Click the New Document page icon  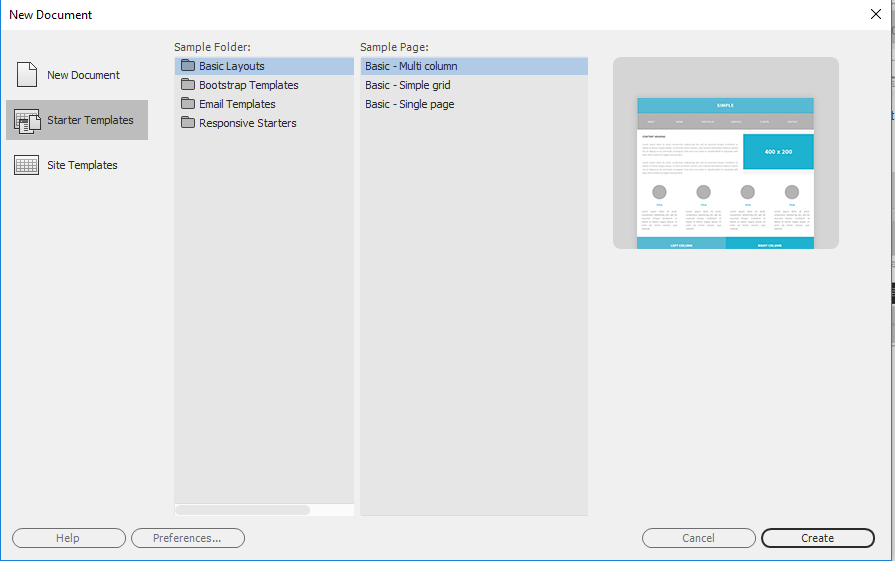27,75
